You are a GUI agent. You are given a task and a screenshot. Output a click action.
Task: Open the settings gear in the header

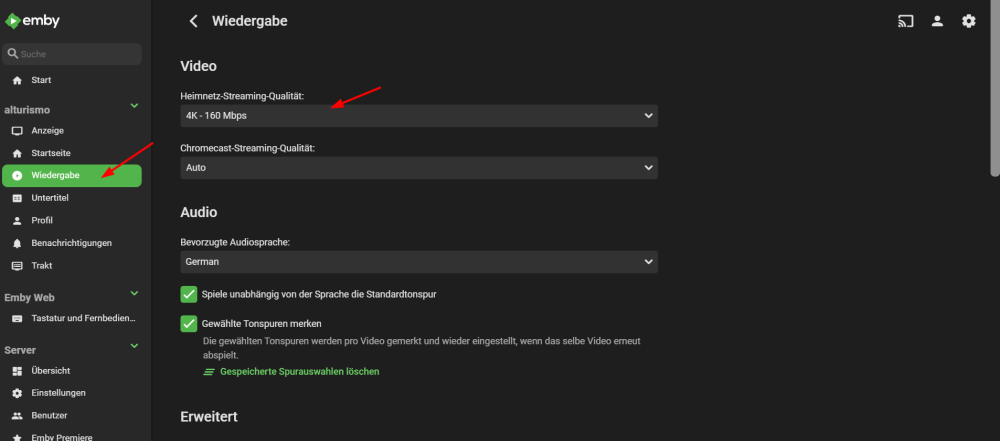click(969, 21)
